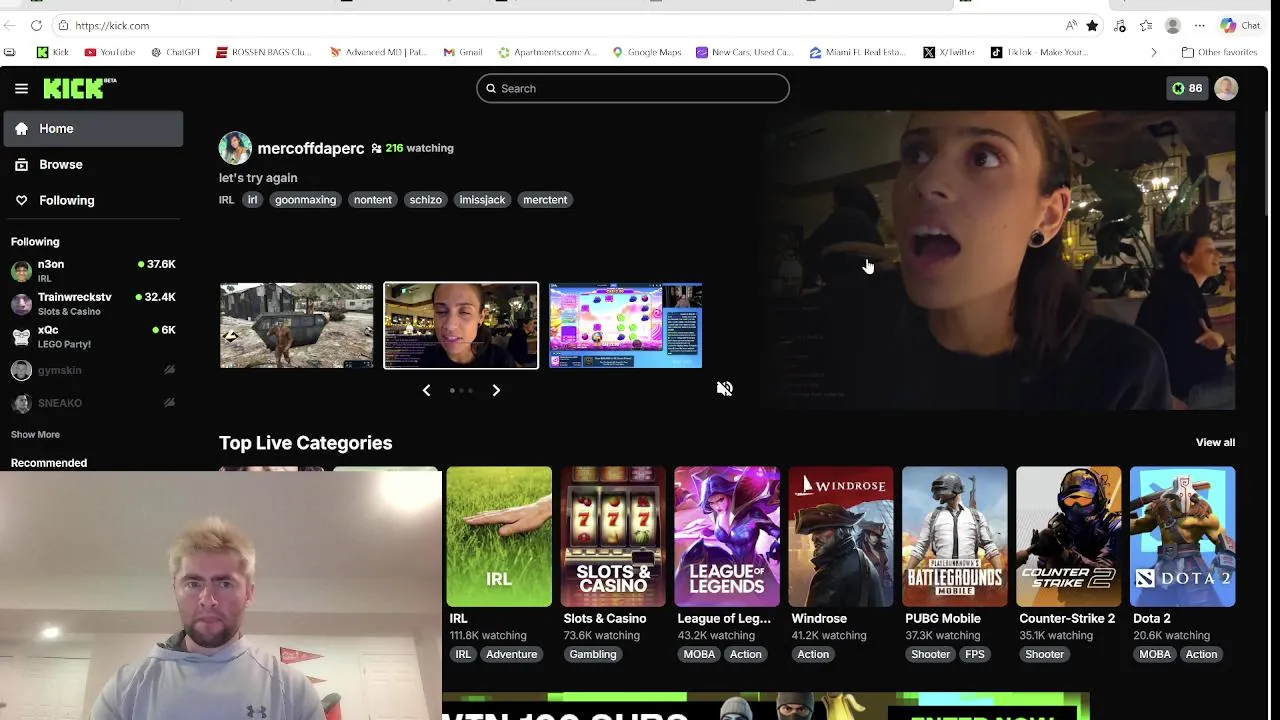Expand Following list with Show More

tap(35, 435)
